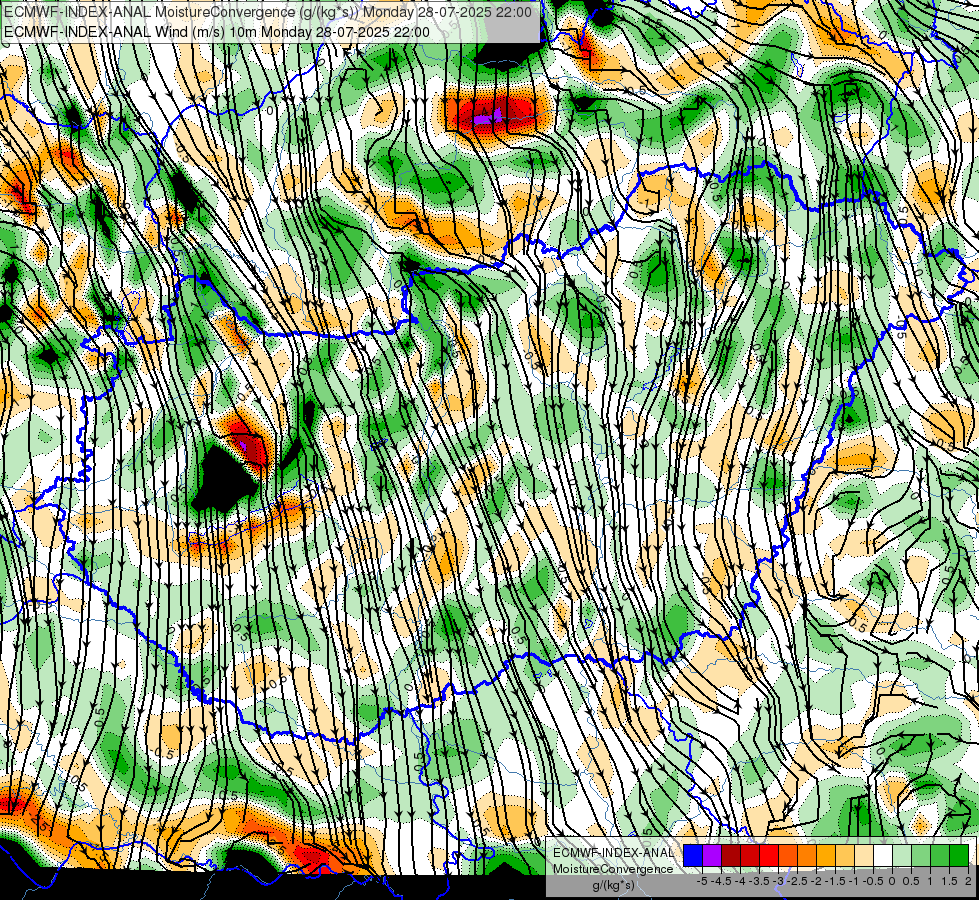
Task: Click the -0.5 legend tick label
Action: click(x=873, y=881)
